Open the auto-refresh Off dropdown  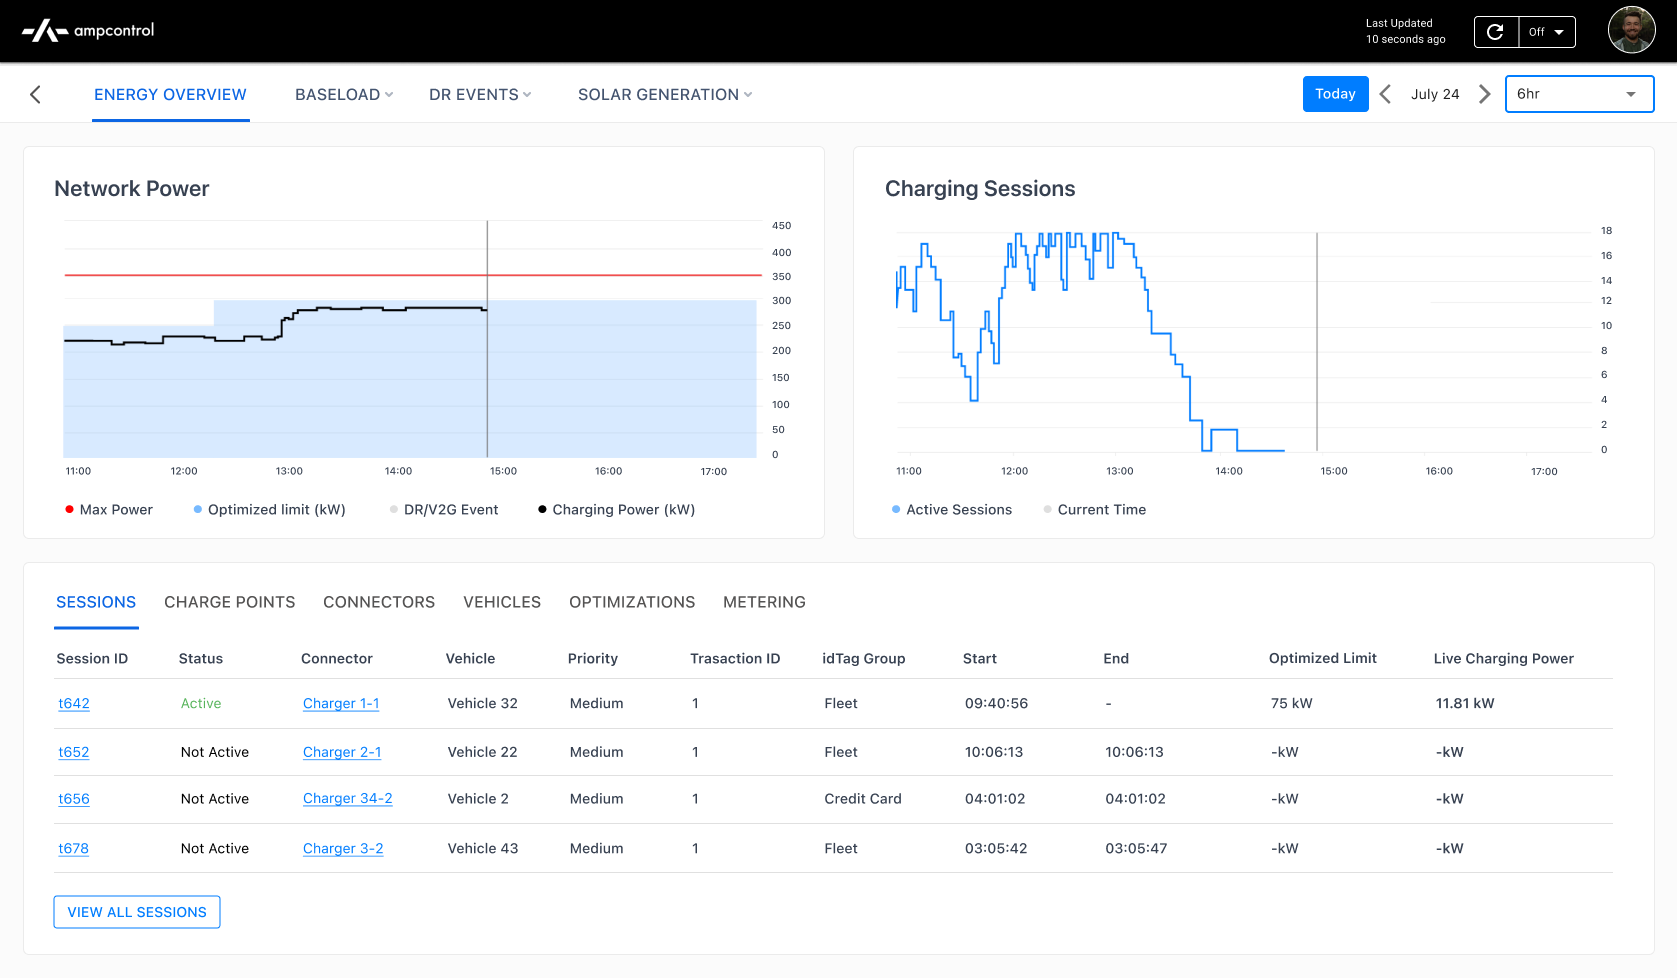pyautogui.click(x=1547, y=32)
